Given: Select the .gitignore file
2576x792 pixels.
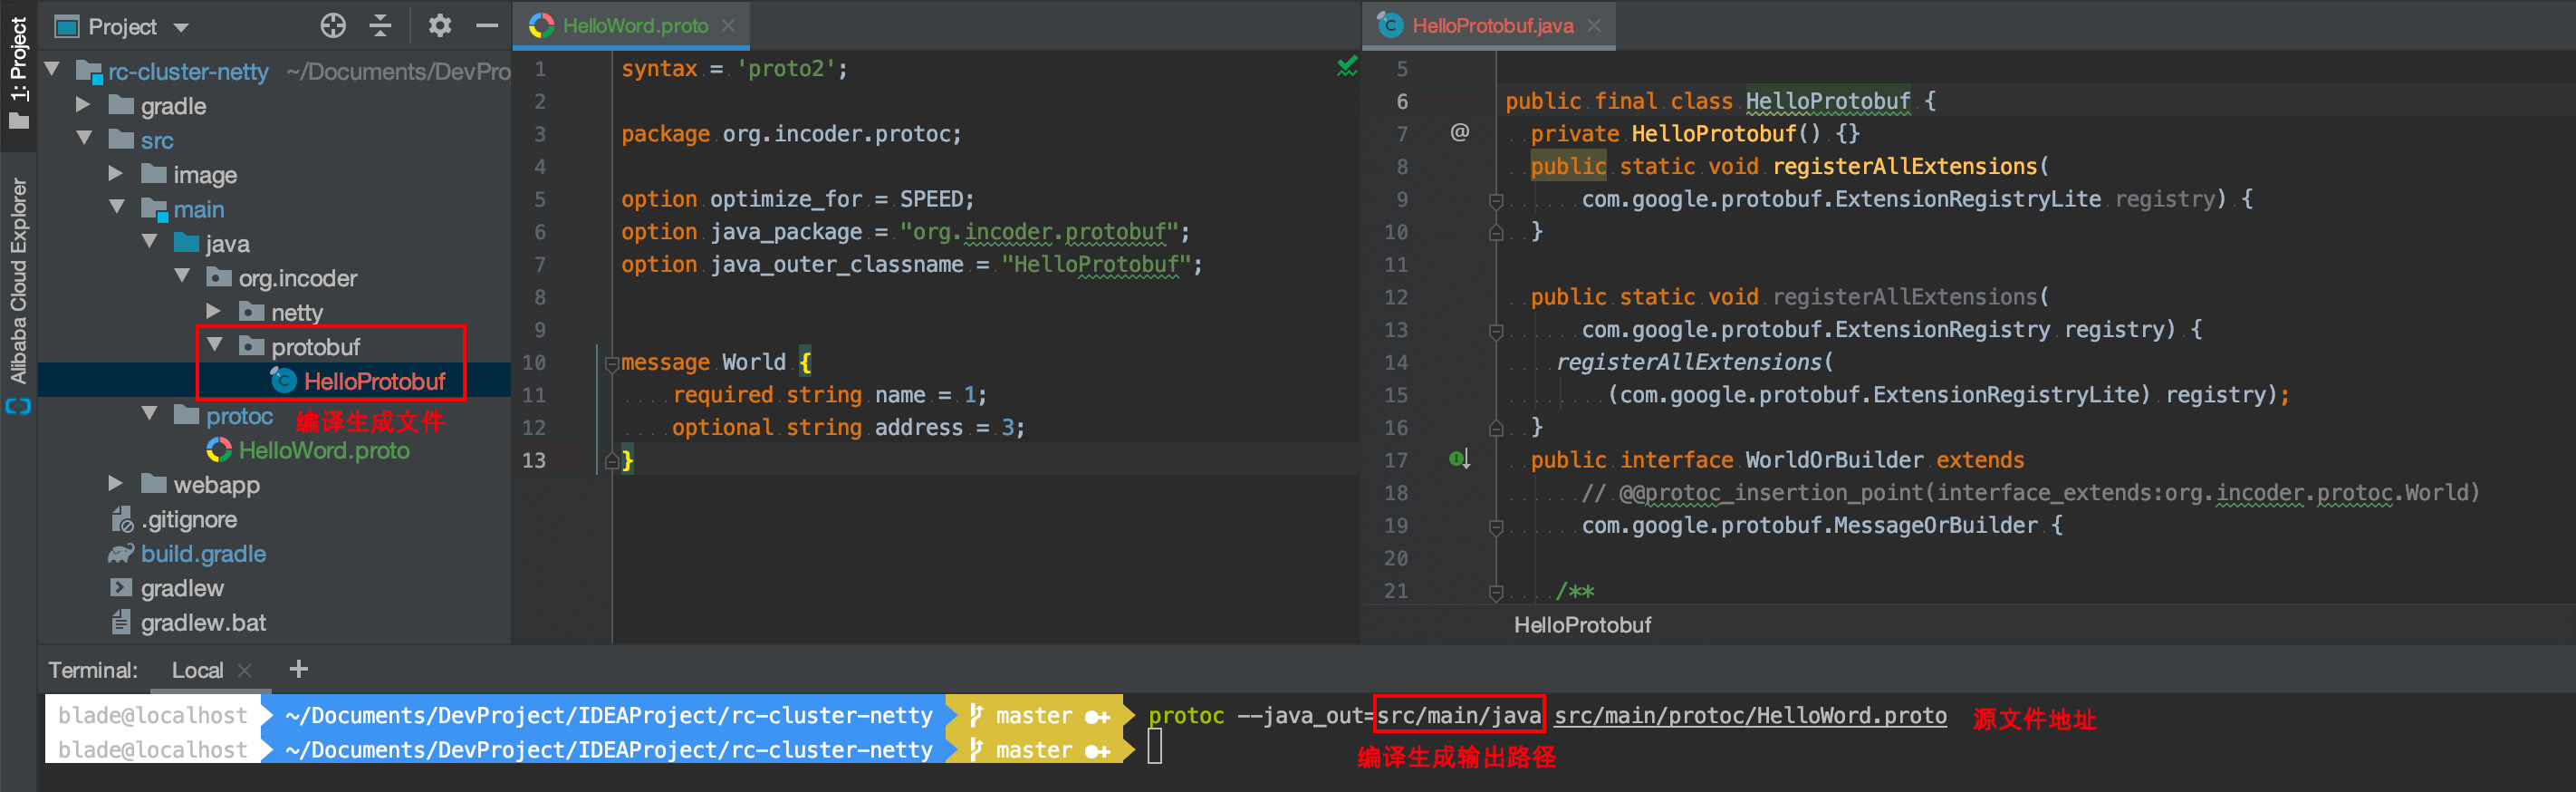Looking at the screenshot, I should 189,519.
